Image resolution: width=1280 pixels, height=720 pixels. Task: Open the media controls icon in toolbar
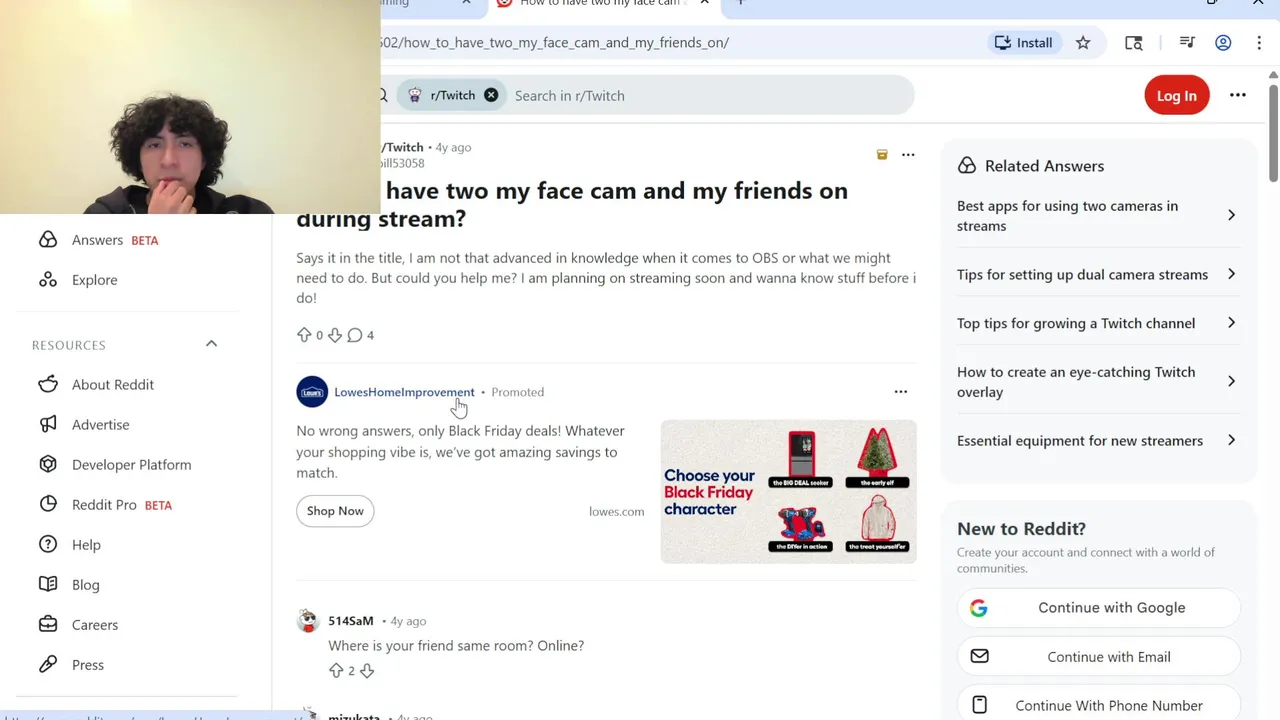[1187, 43]
